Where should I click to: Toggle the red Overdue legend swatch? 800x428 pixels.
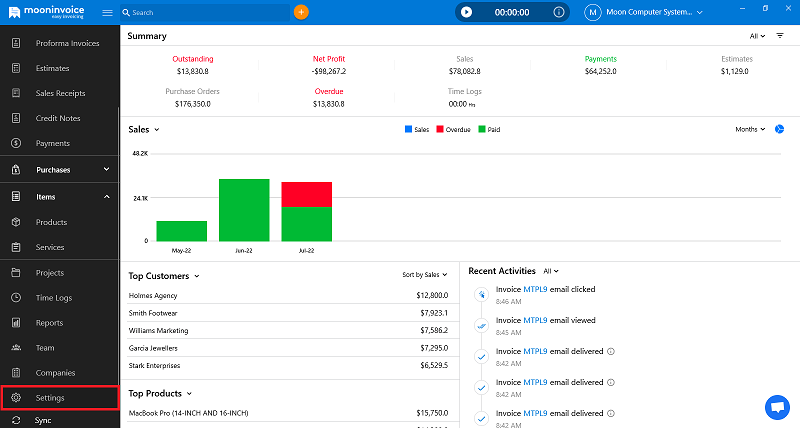(440, 130)
